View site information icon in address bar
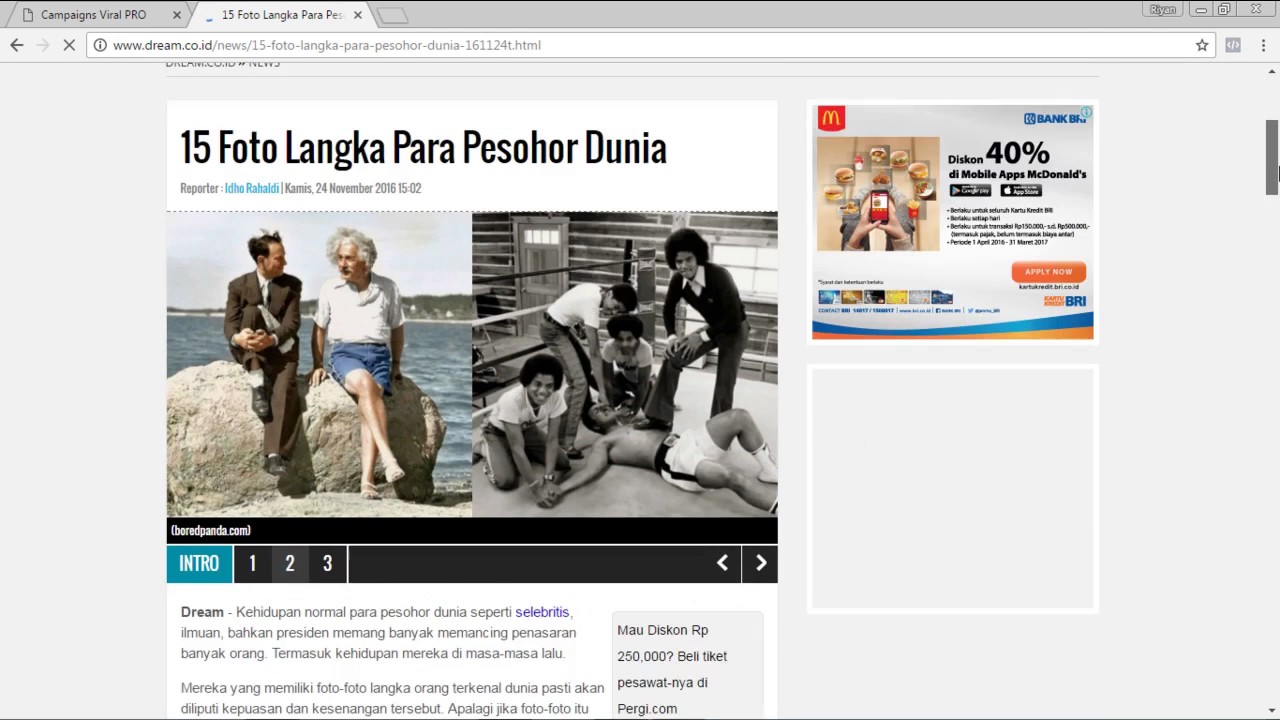1280x720 pixels. tap(101, 45)
